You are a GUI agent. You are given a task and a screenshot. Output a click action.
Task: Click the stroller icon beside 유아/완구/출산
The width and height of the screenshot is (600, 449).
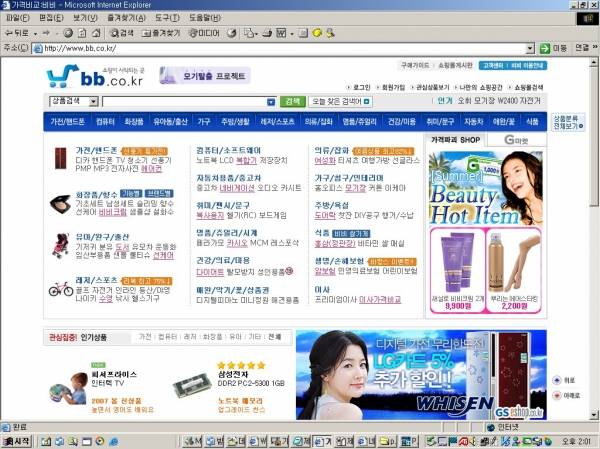[x=60, y=245]
